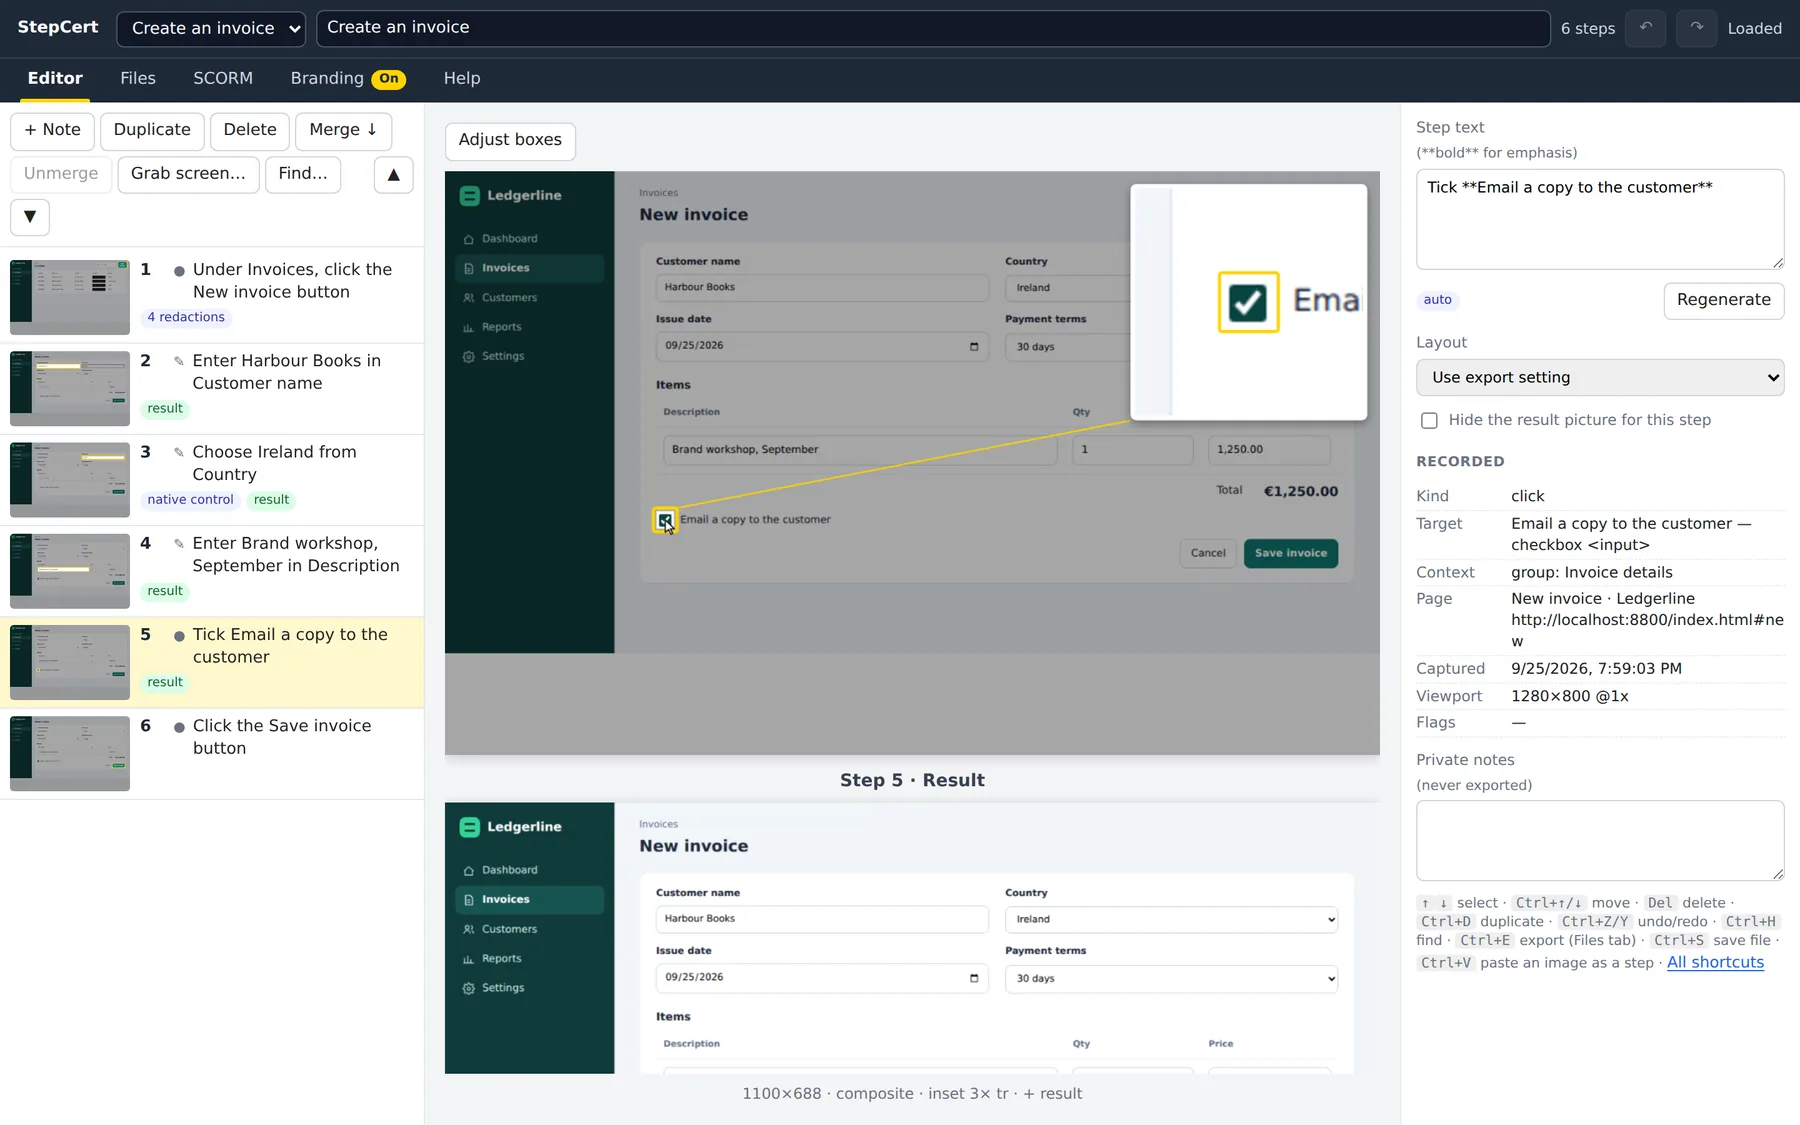Select step 3 Choose Ireland thumbnail
1800x1125 pixels.
(x=70, y=480)
